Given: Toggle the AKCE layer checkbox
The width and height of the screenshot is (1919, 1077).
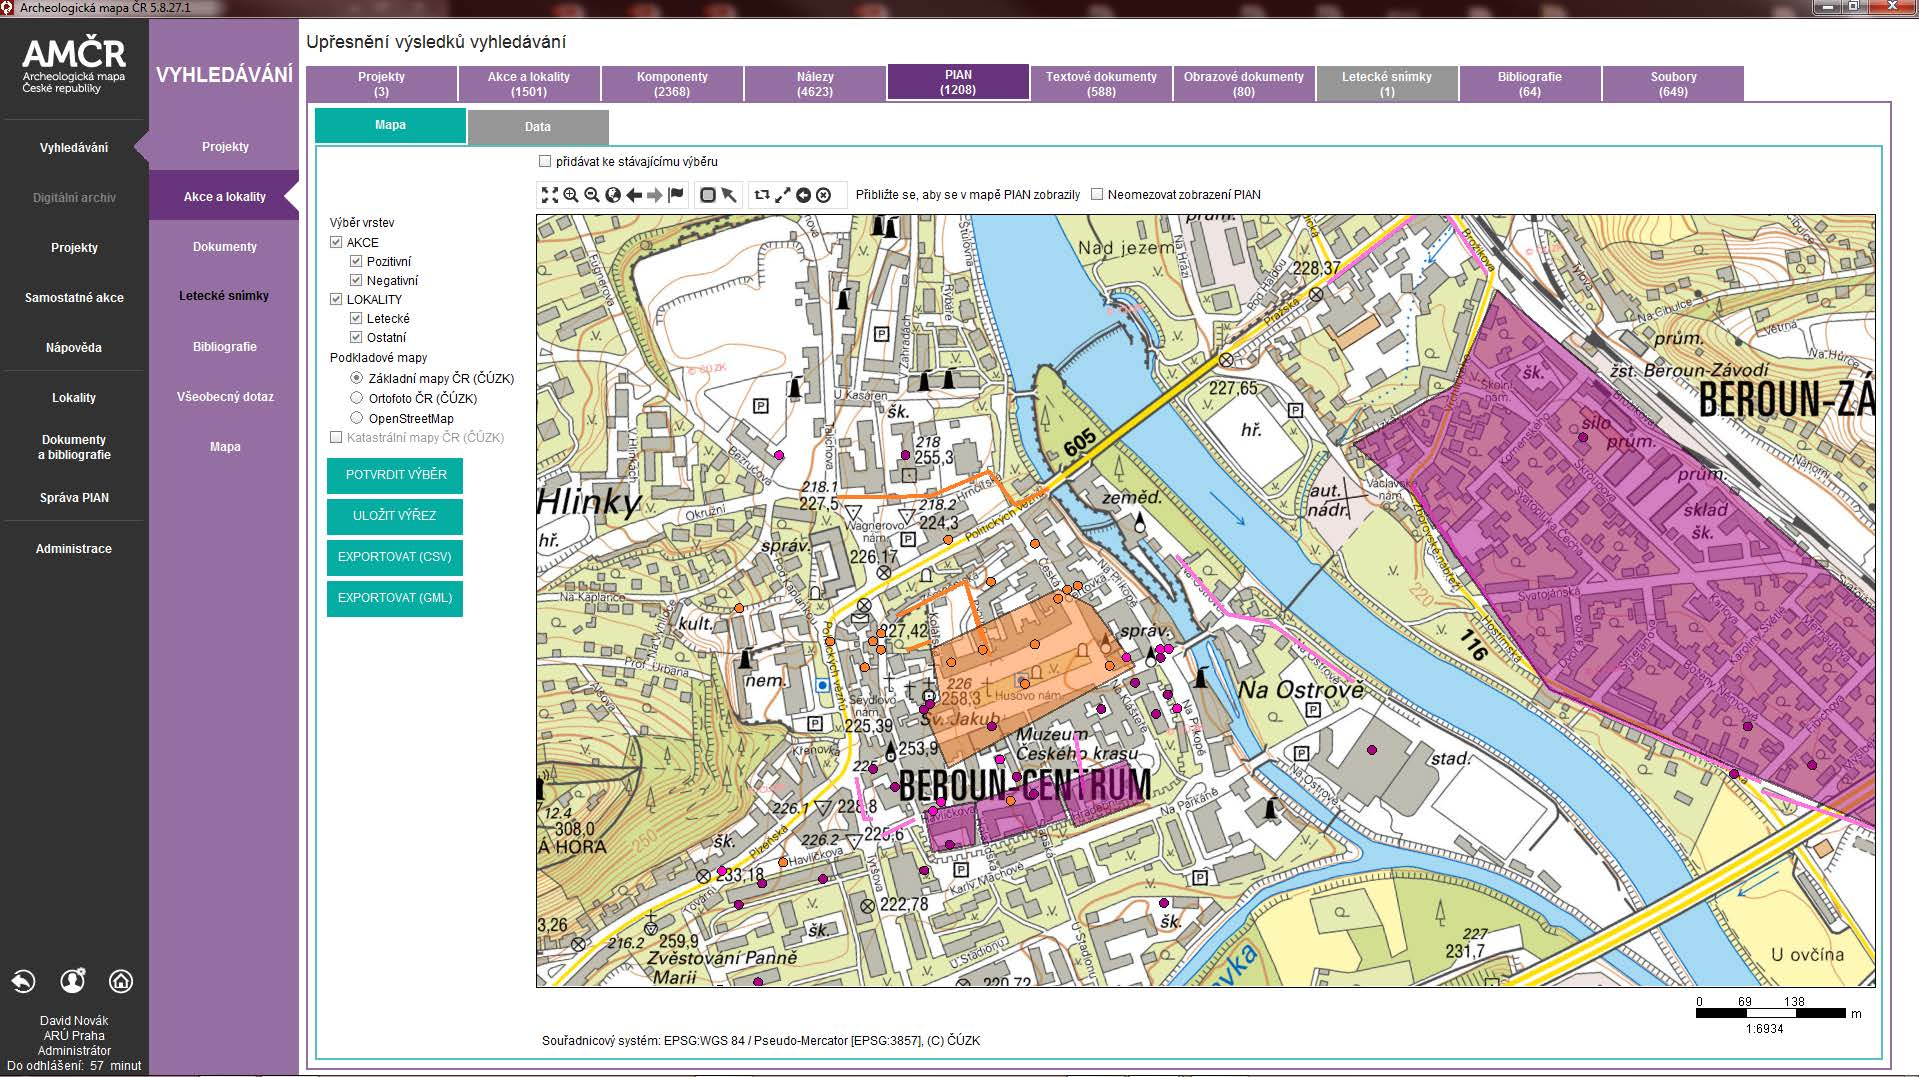Looking at the screenshot, I should [x=336, y=242].
